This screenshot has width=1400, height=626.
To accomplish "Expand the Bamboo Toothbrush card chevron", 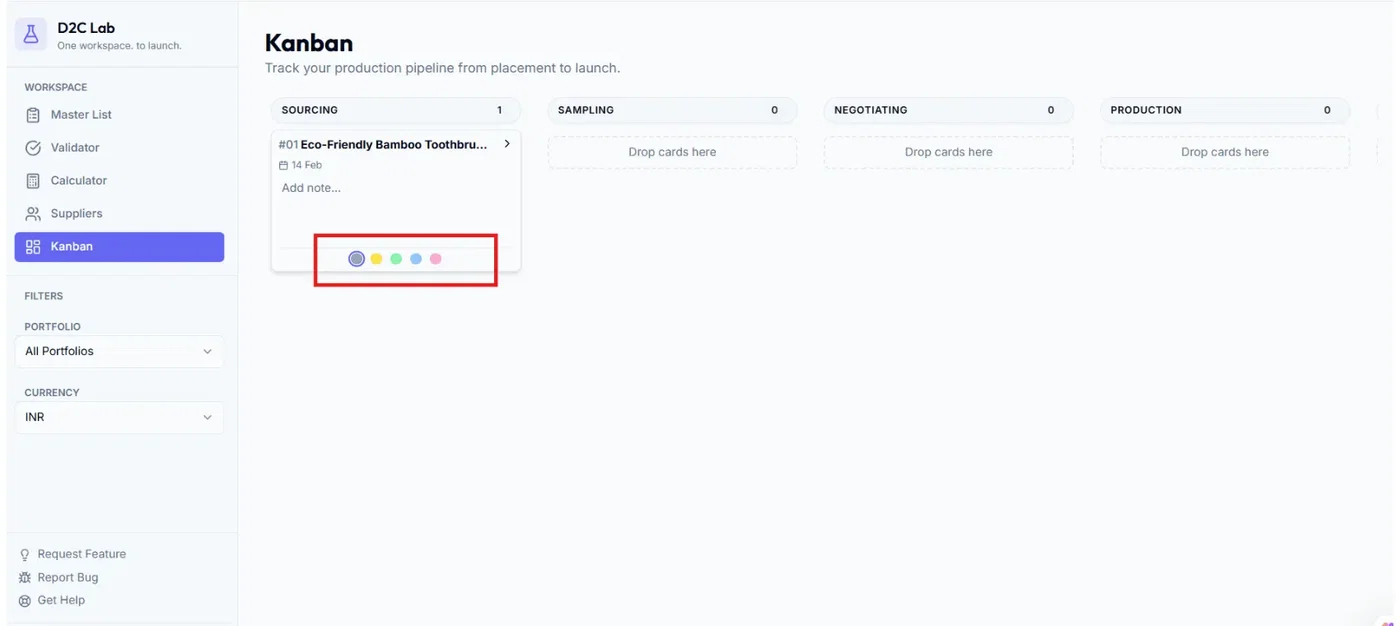I will pyautogui.click(x=507, y=144).
